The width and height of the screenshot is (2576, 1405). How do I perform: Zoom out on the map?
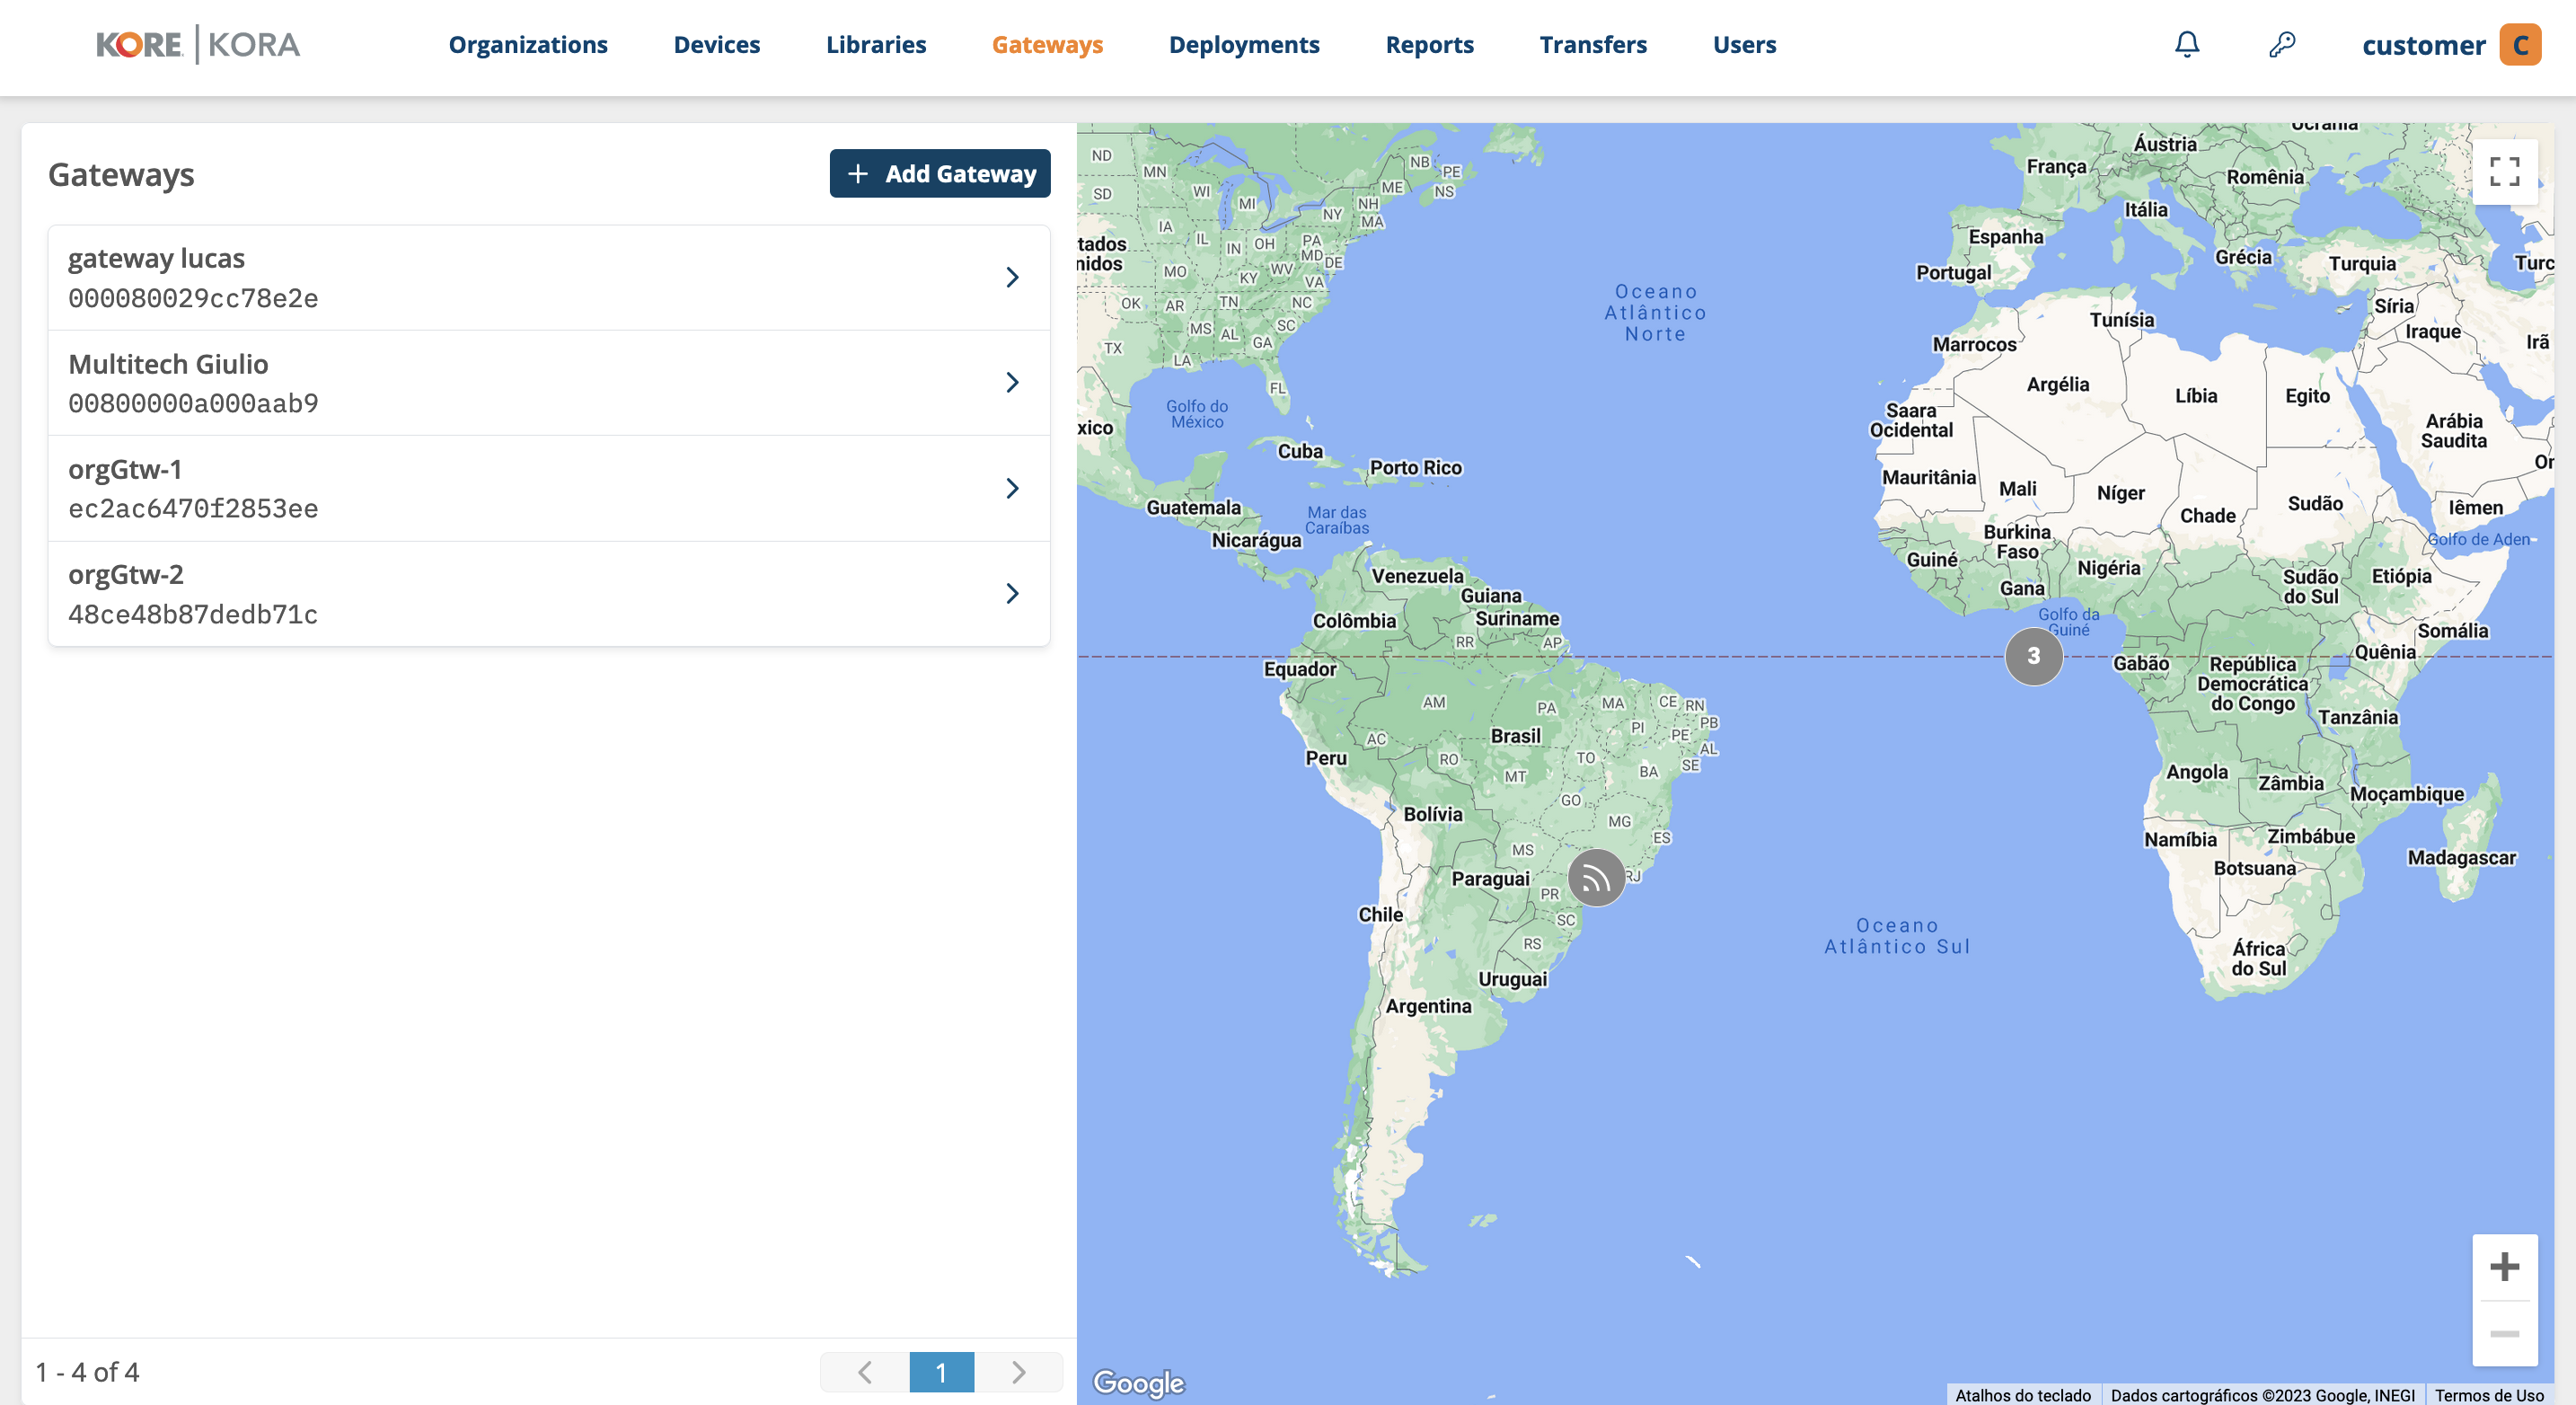2504,1333
